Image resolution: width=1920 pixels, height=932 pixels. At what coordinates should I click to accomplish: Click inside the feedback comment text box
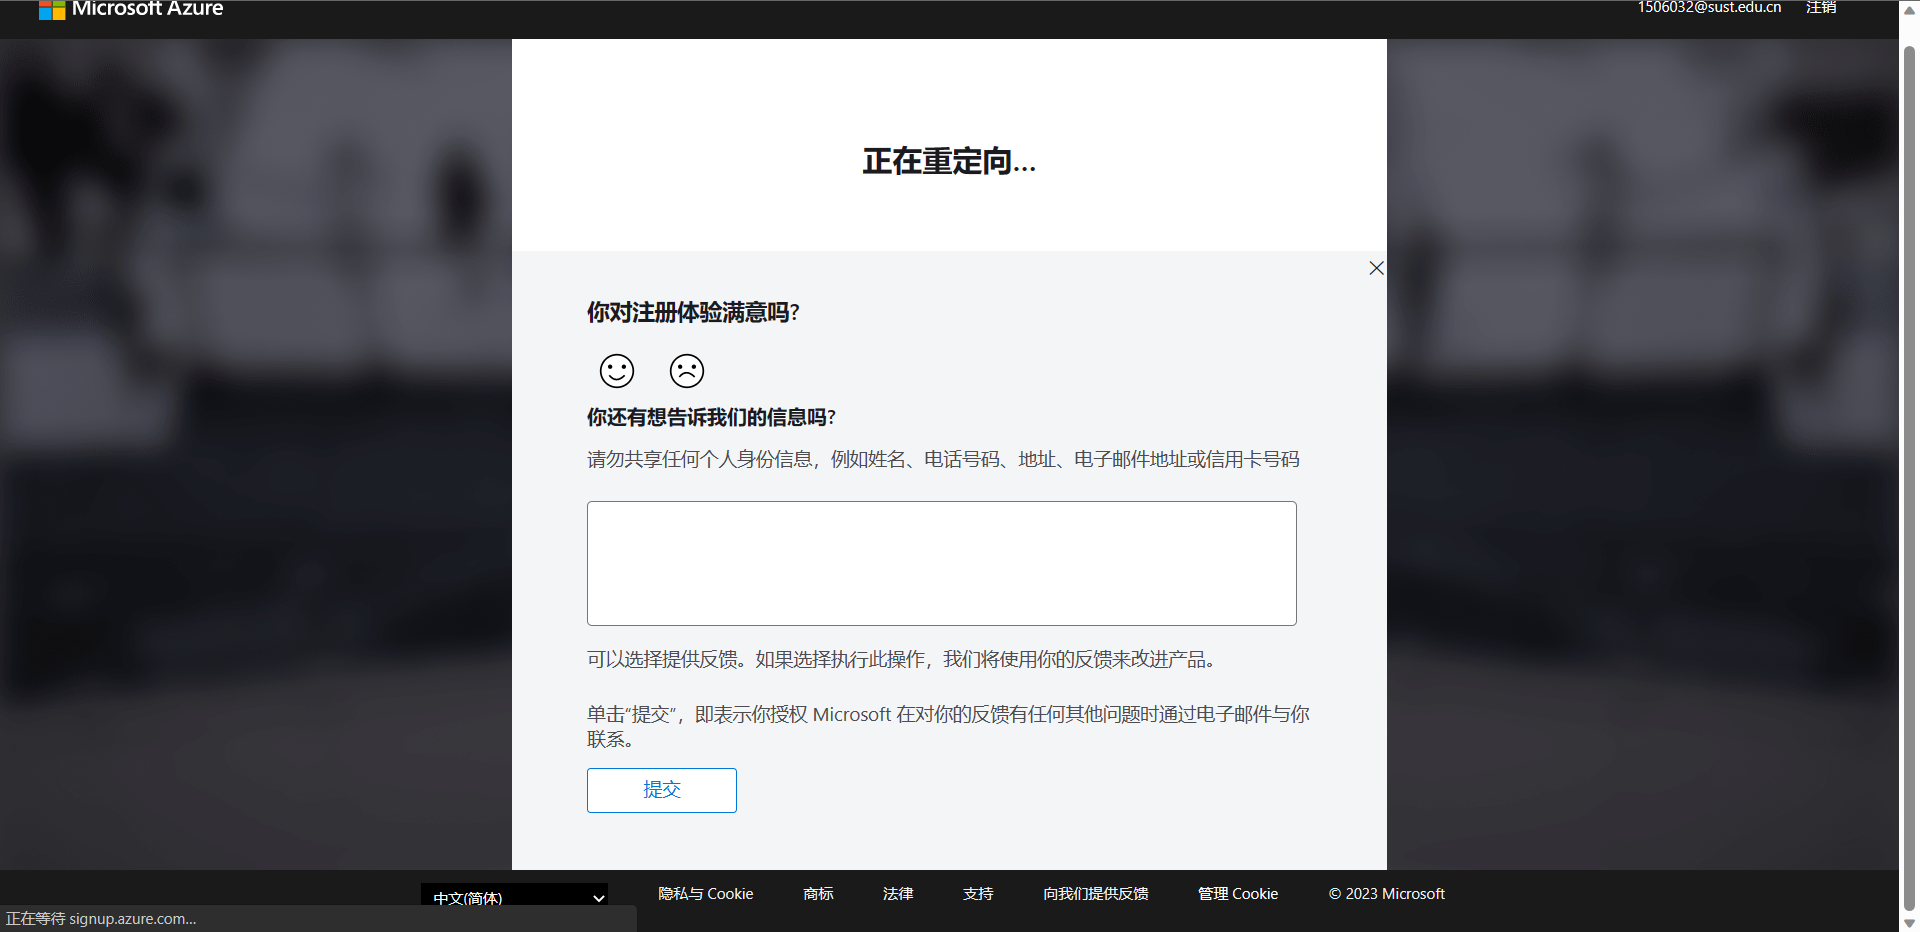click(x=941, y=563)
